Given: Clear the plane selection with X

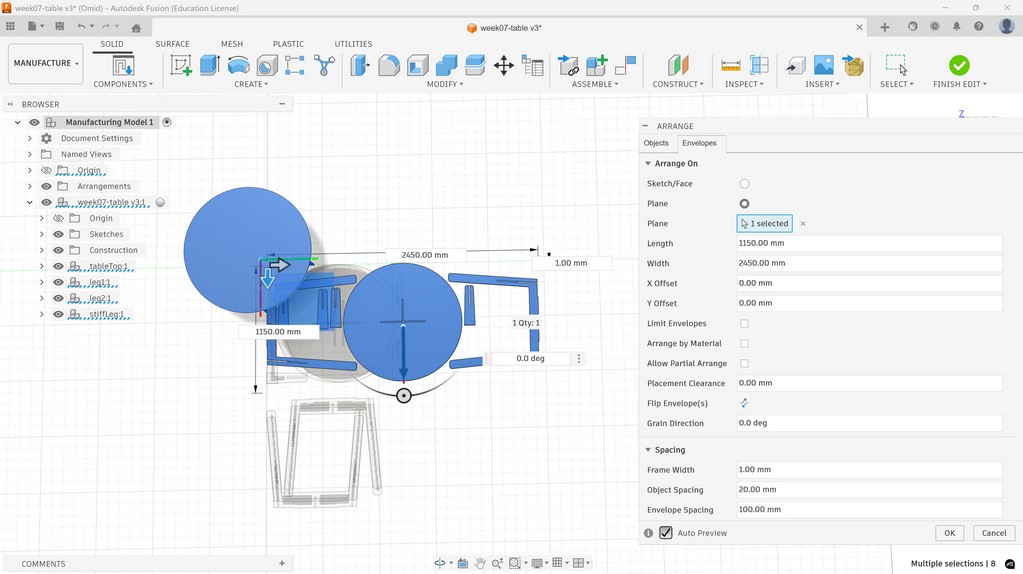Looking at the screenshot, I should (803, 224).
